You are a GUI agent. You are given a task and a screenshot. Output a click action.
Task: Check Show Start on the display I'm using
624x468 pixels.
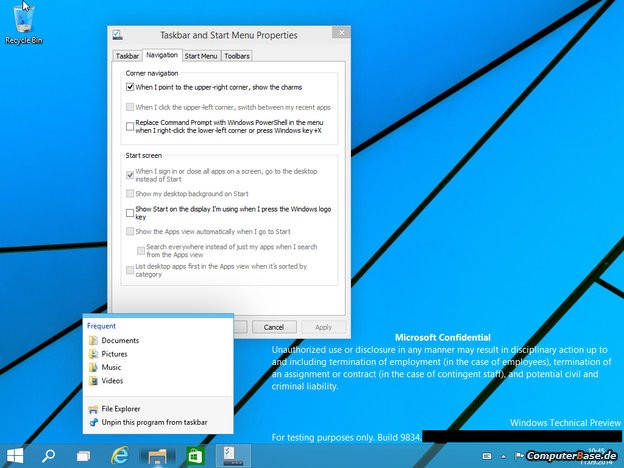pos(131,212)
